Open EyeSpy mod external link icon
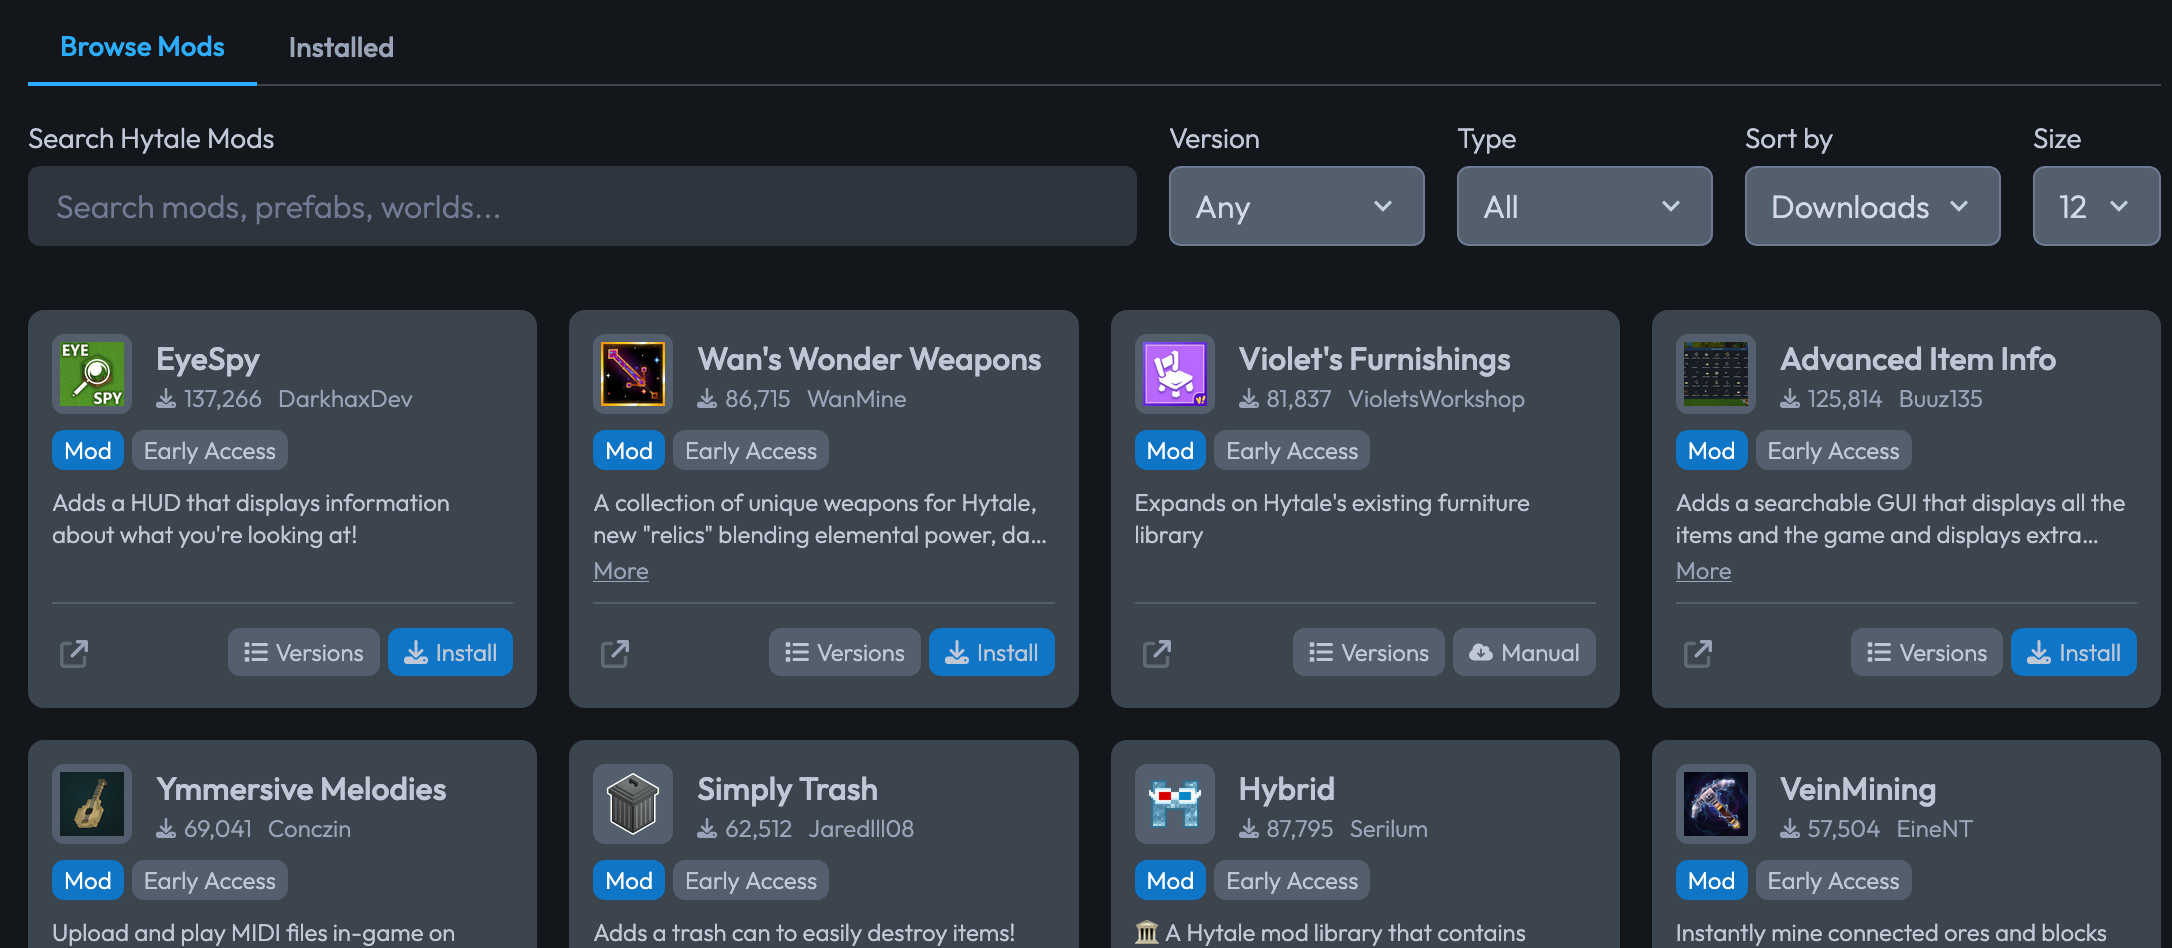 [74, 653]
